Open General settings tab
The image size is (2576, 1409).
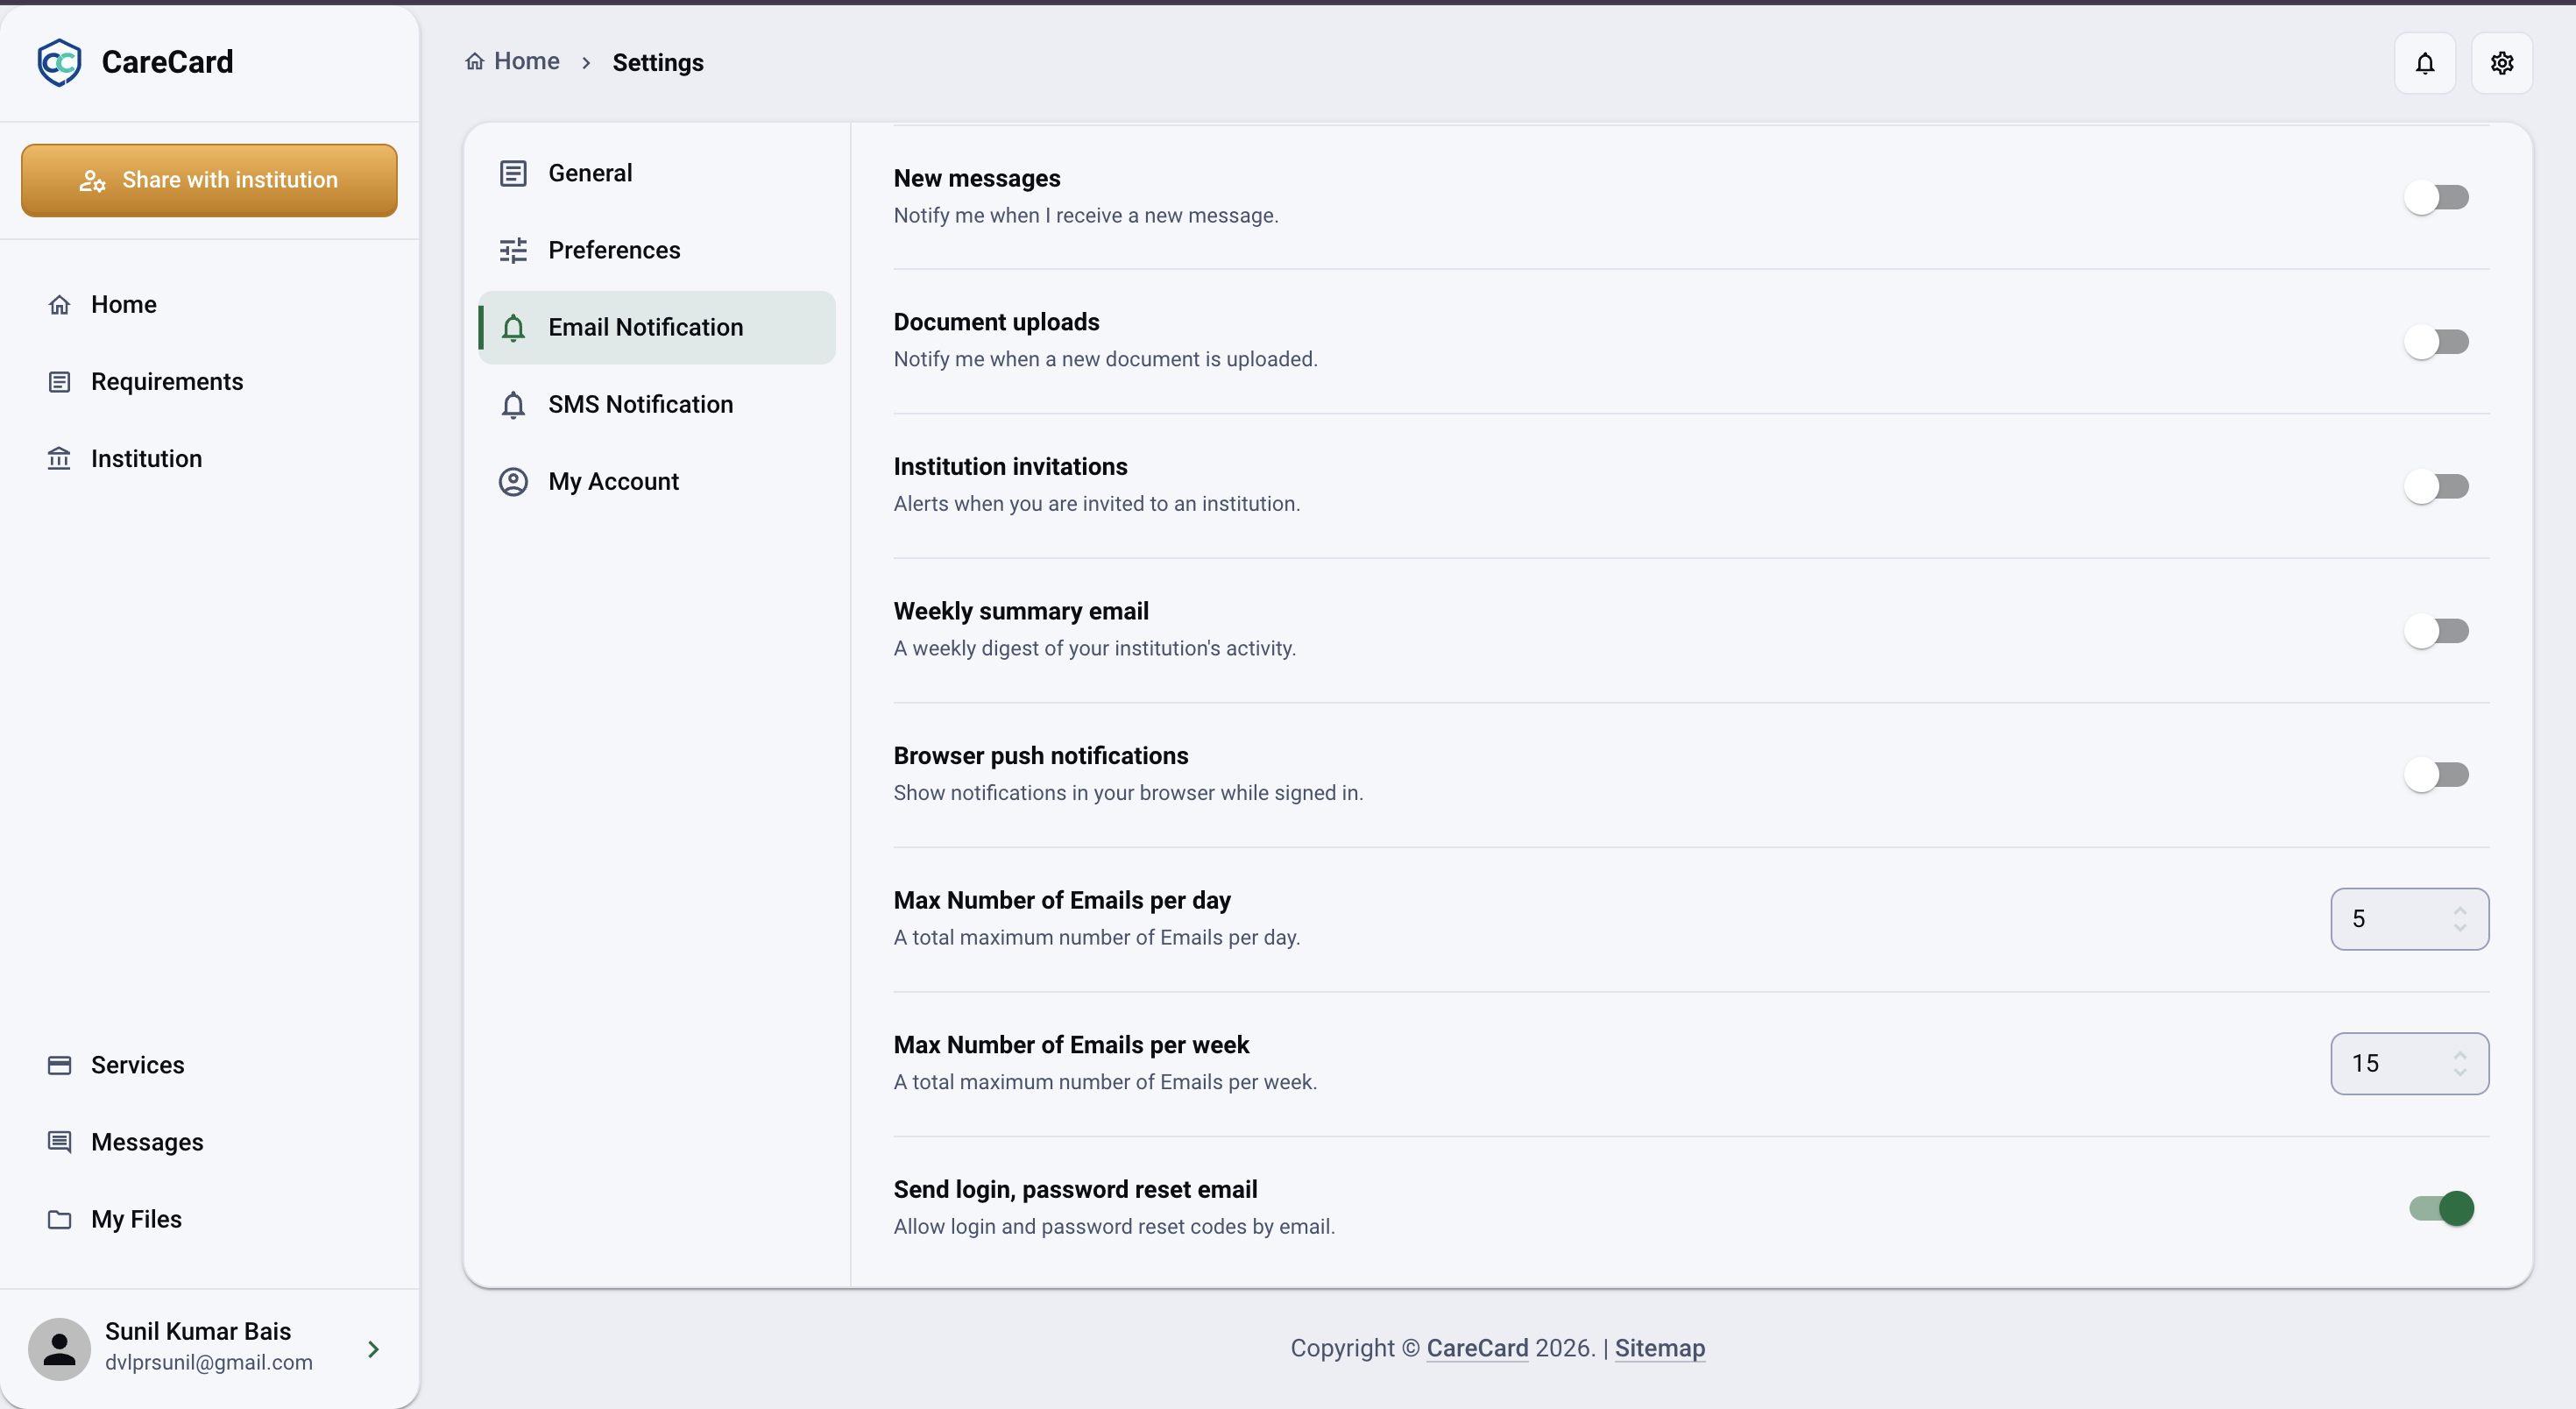point(657,173)
